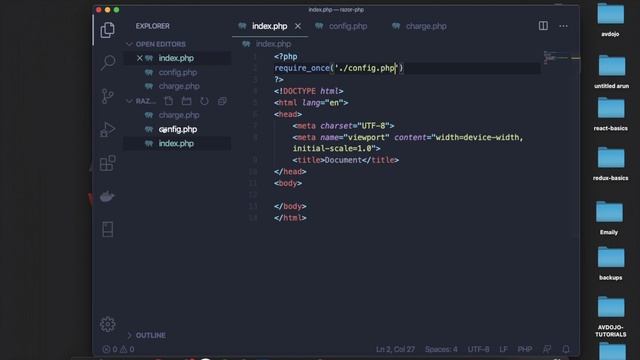
Task: Open the Extensions view icon
Action: 107,163
